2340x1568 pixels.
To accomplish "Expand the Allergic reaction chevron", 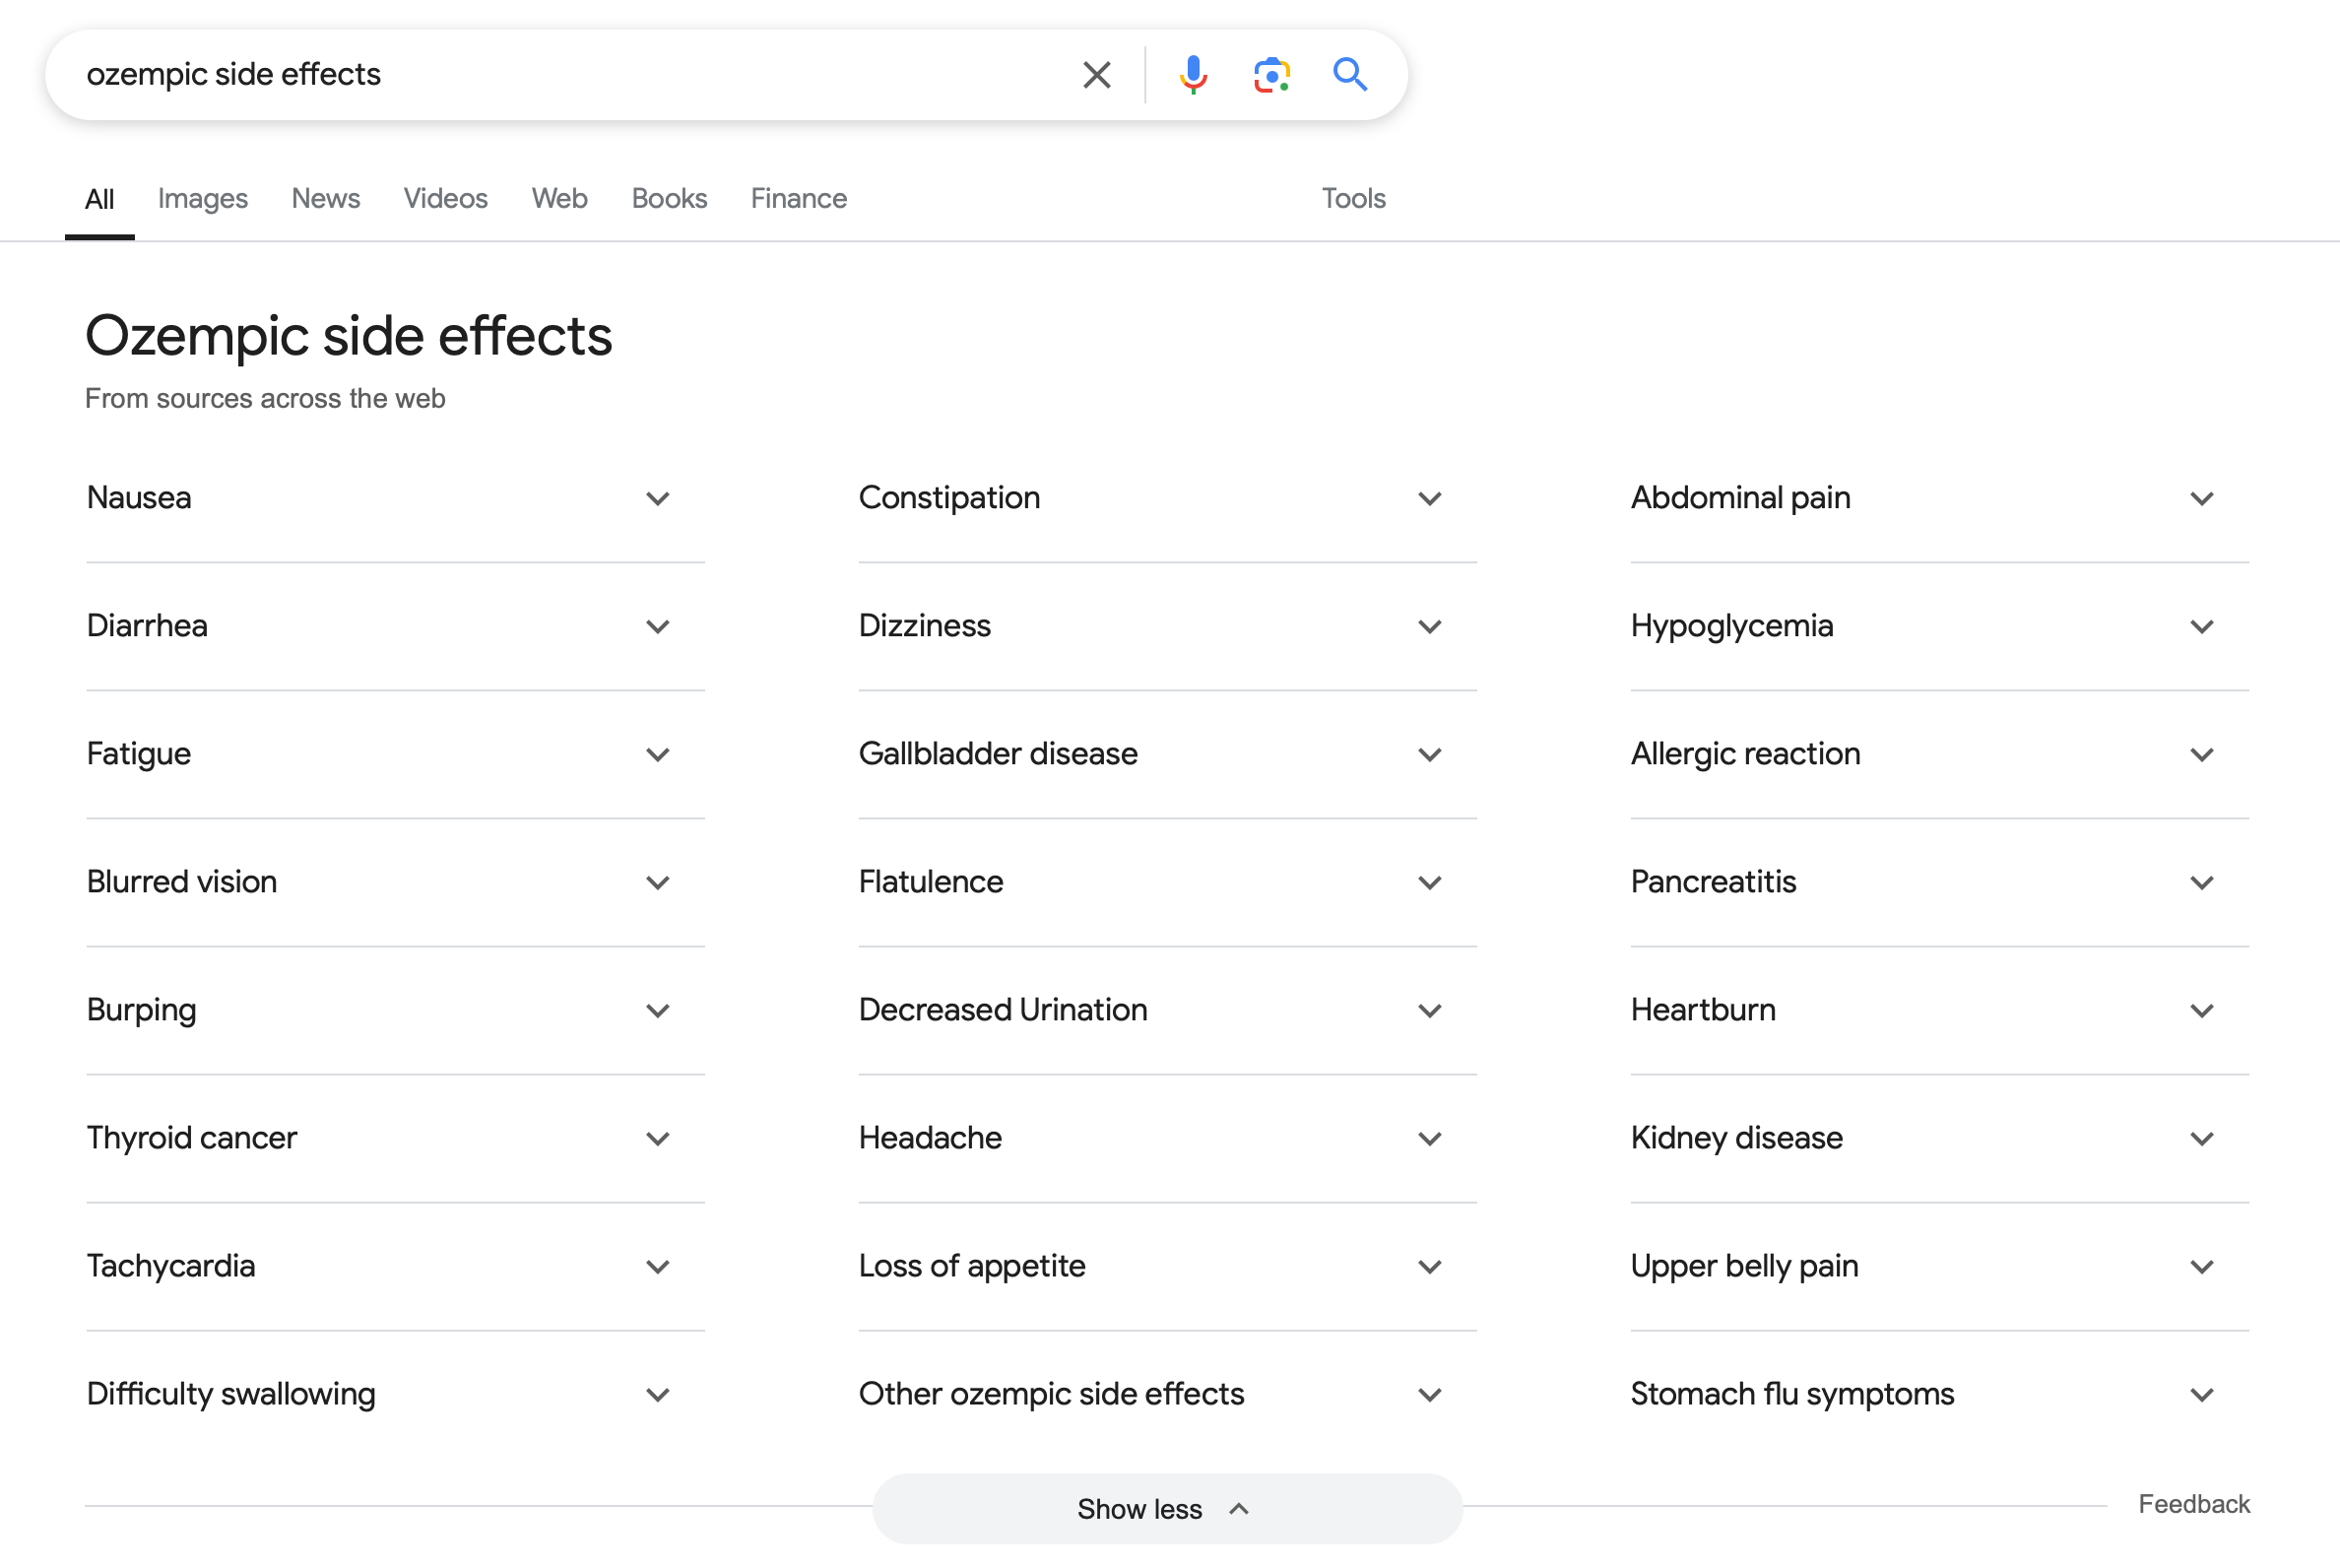I will coord(2202,755).
